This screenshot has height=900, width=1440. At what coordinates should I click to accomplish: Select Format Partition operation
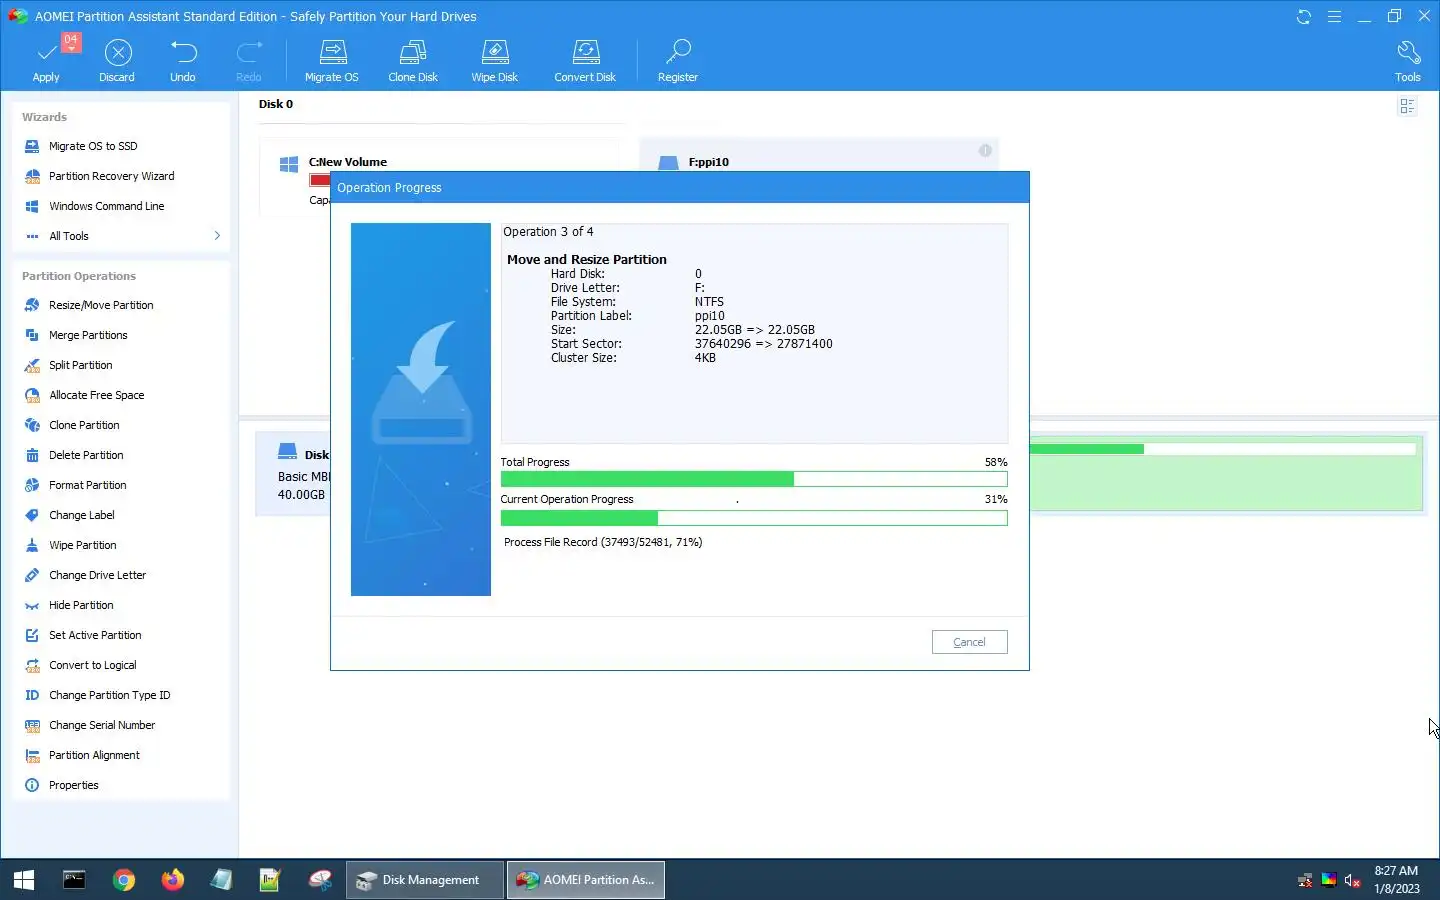pos(87,485)
